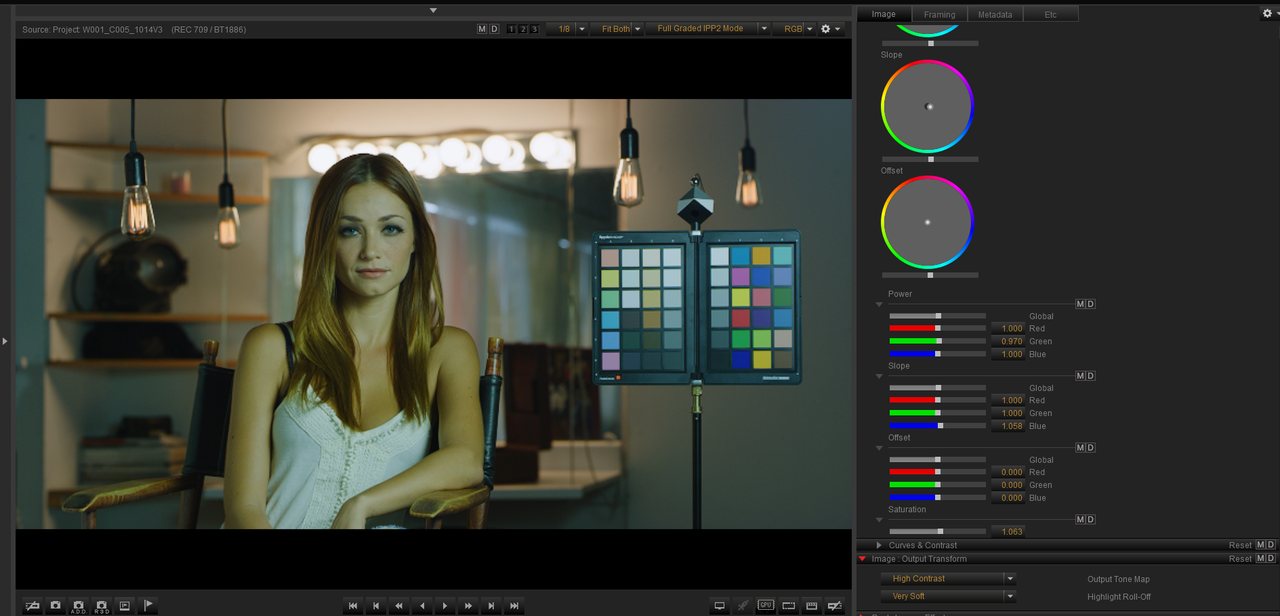Jump to the first frame
This screenshot has width=1280, height=616.
pos(353,606)
